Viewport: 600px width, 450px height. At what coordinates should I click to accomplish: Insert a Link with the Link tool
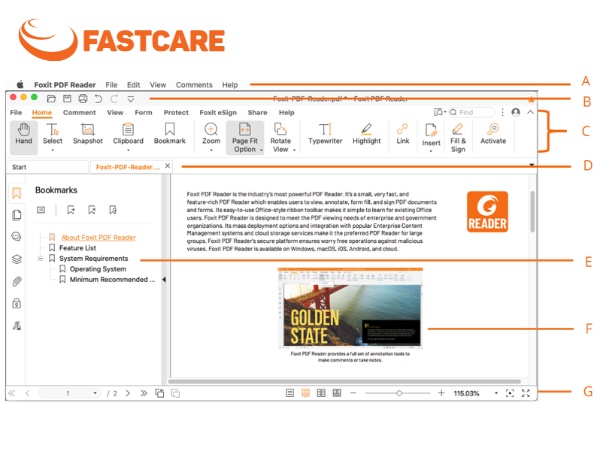coord(403,134)
